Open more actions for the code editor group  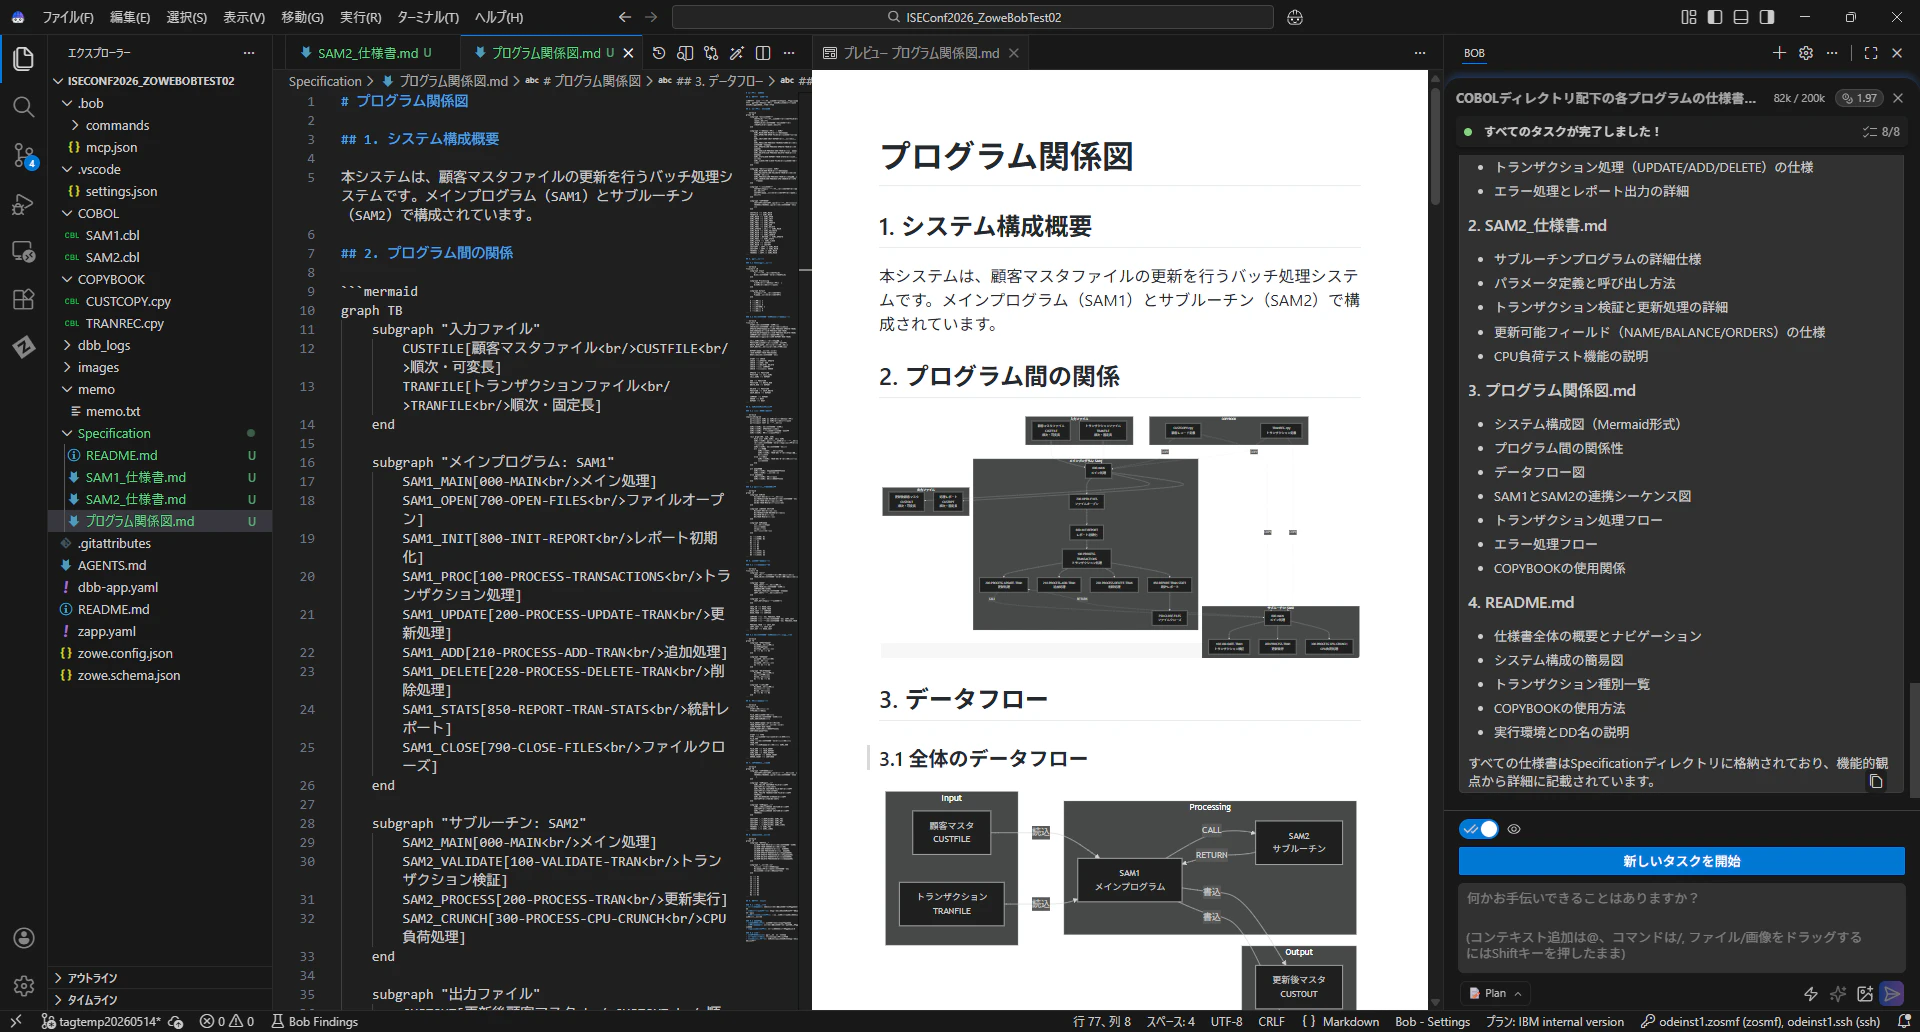coord(789,53)
